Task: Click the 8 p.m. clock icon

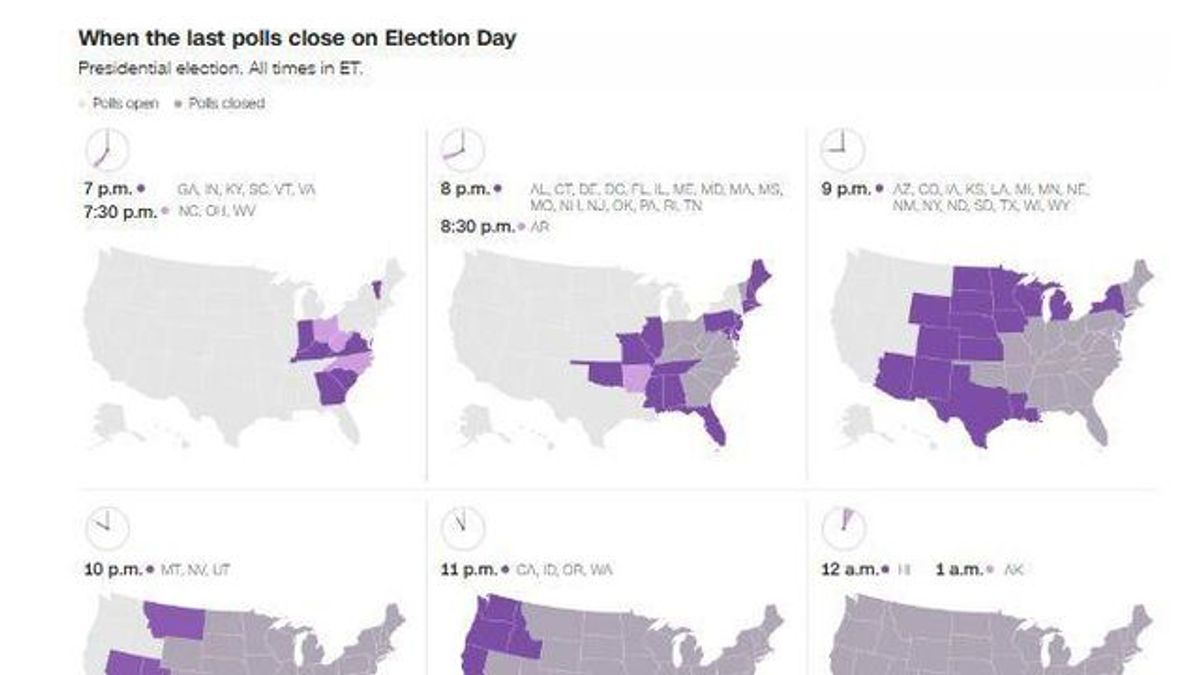Action: (x=463, y=149)
